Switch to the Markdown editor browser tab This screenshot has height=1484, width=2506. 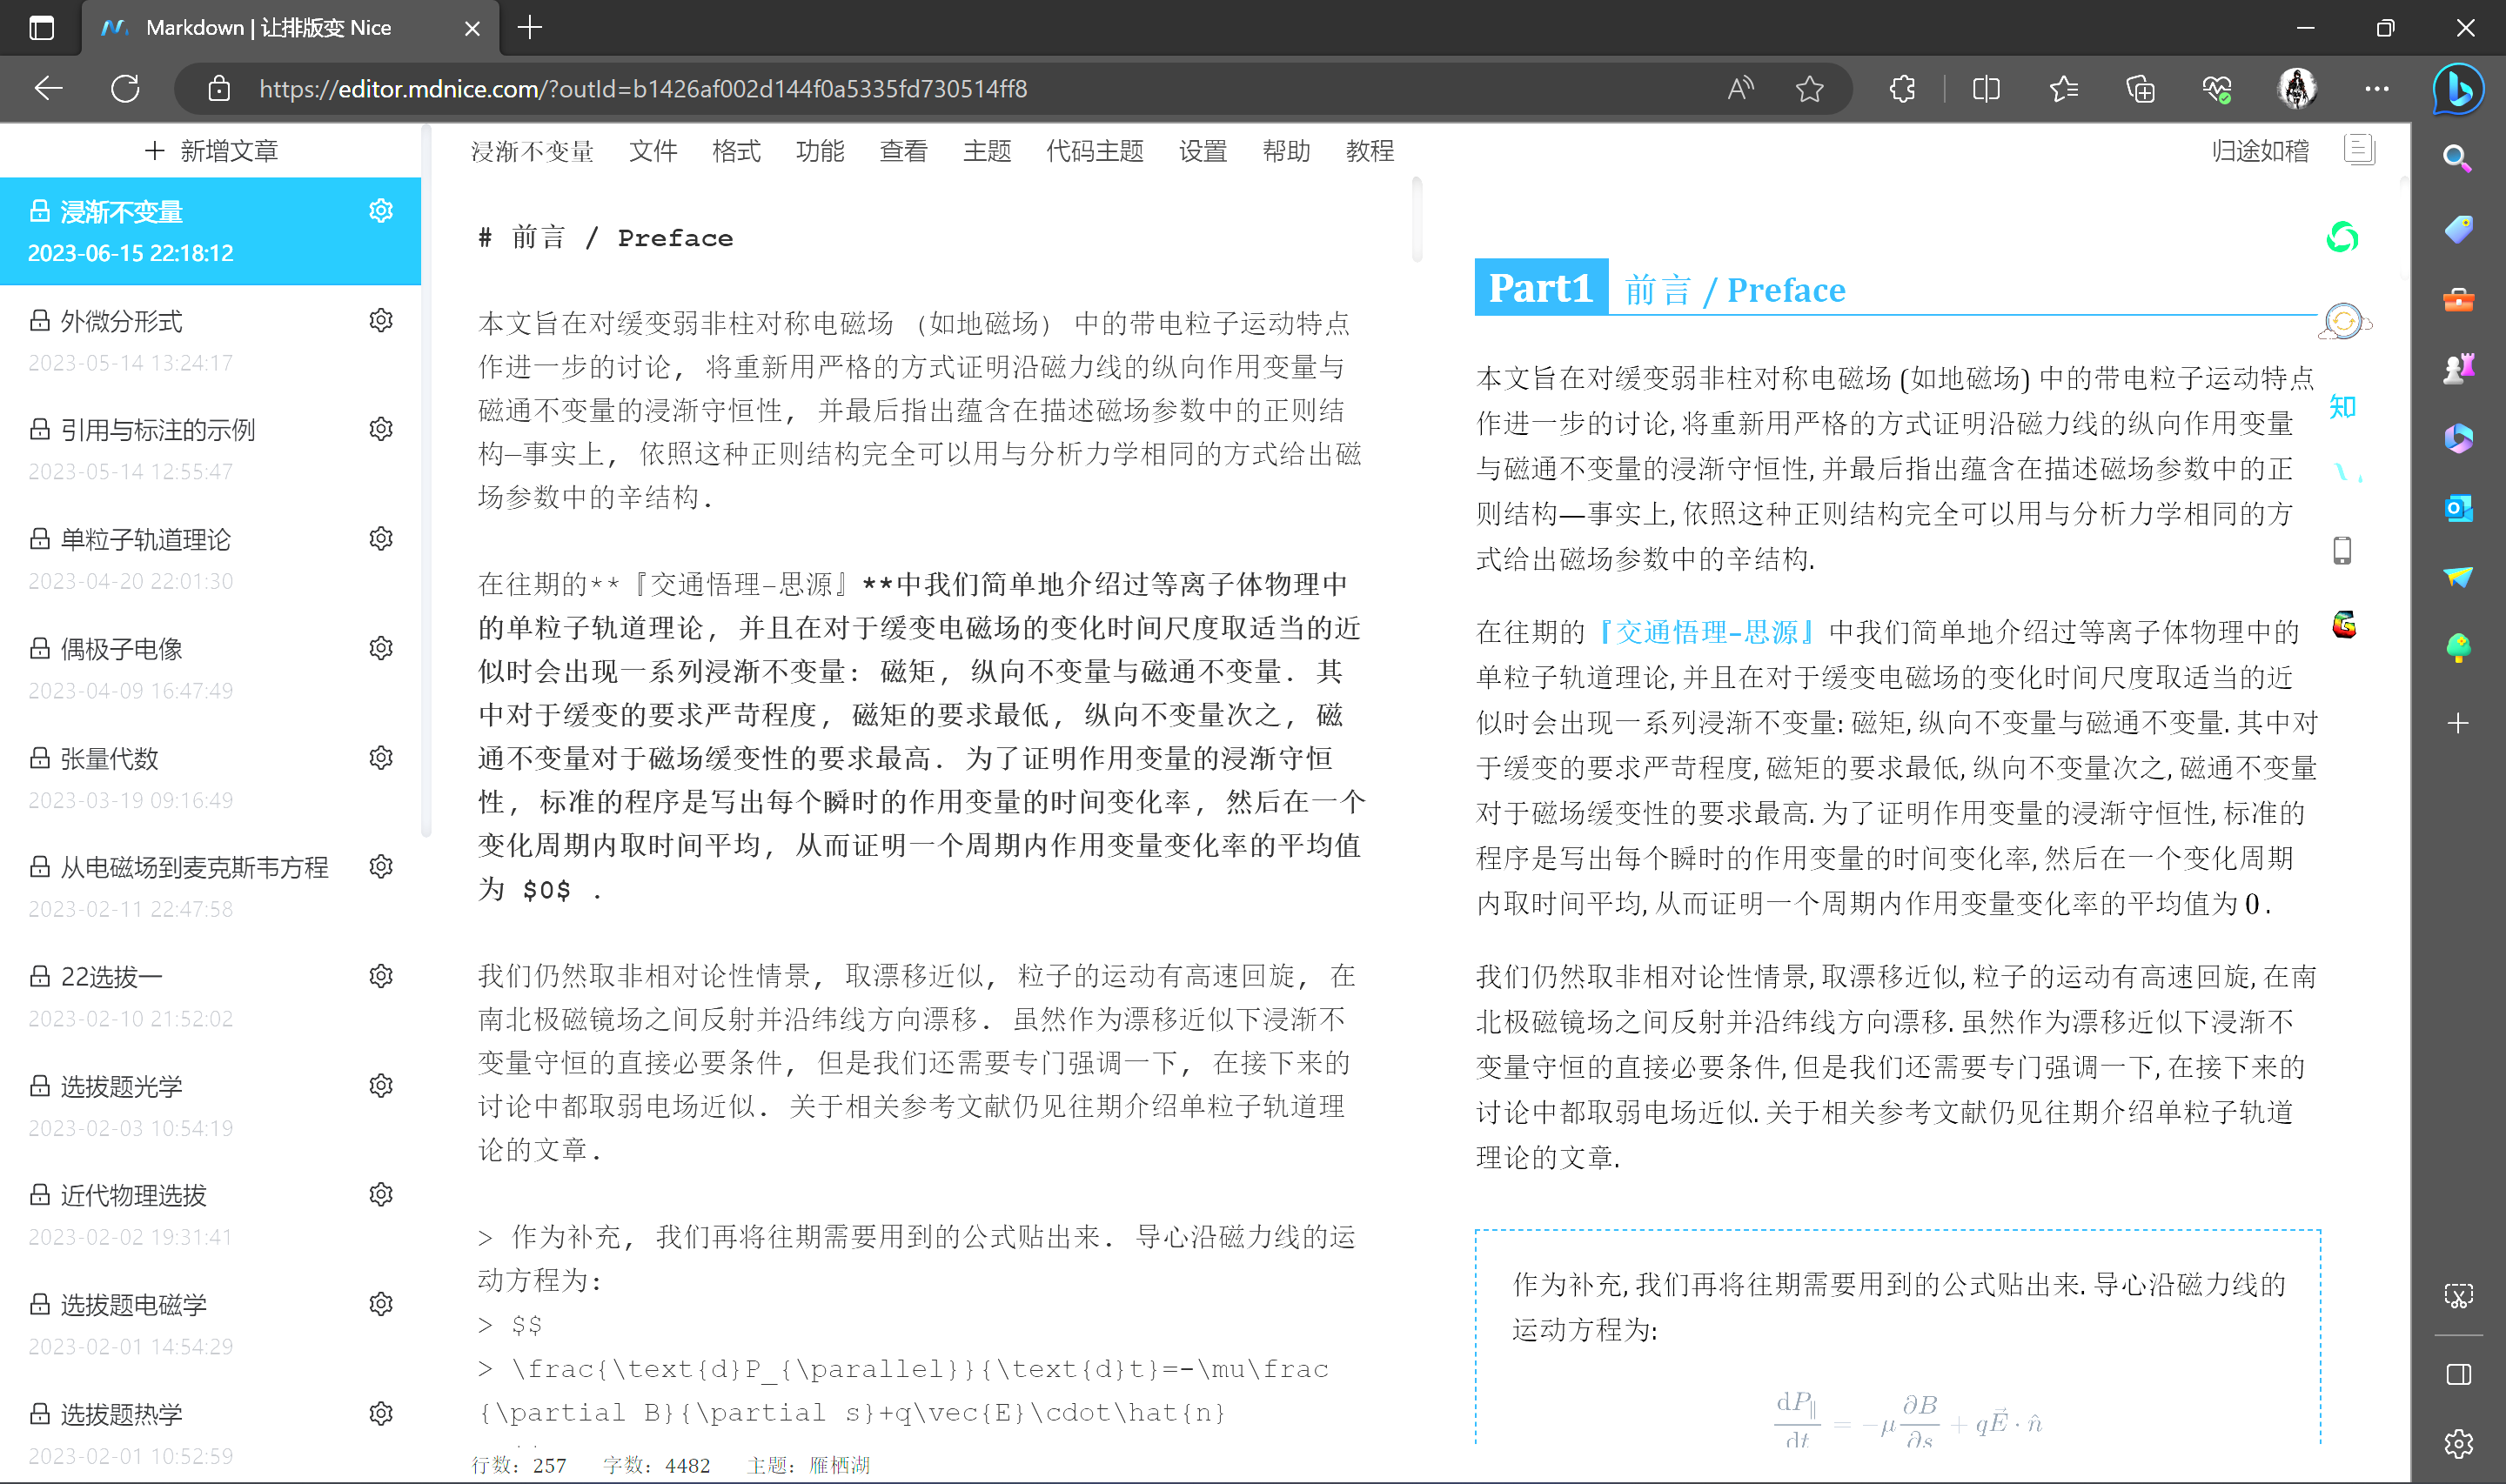click(280, 28)
